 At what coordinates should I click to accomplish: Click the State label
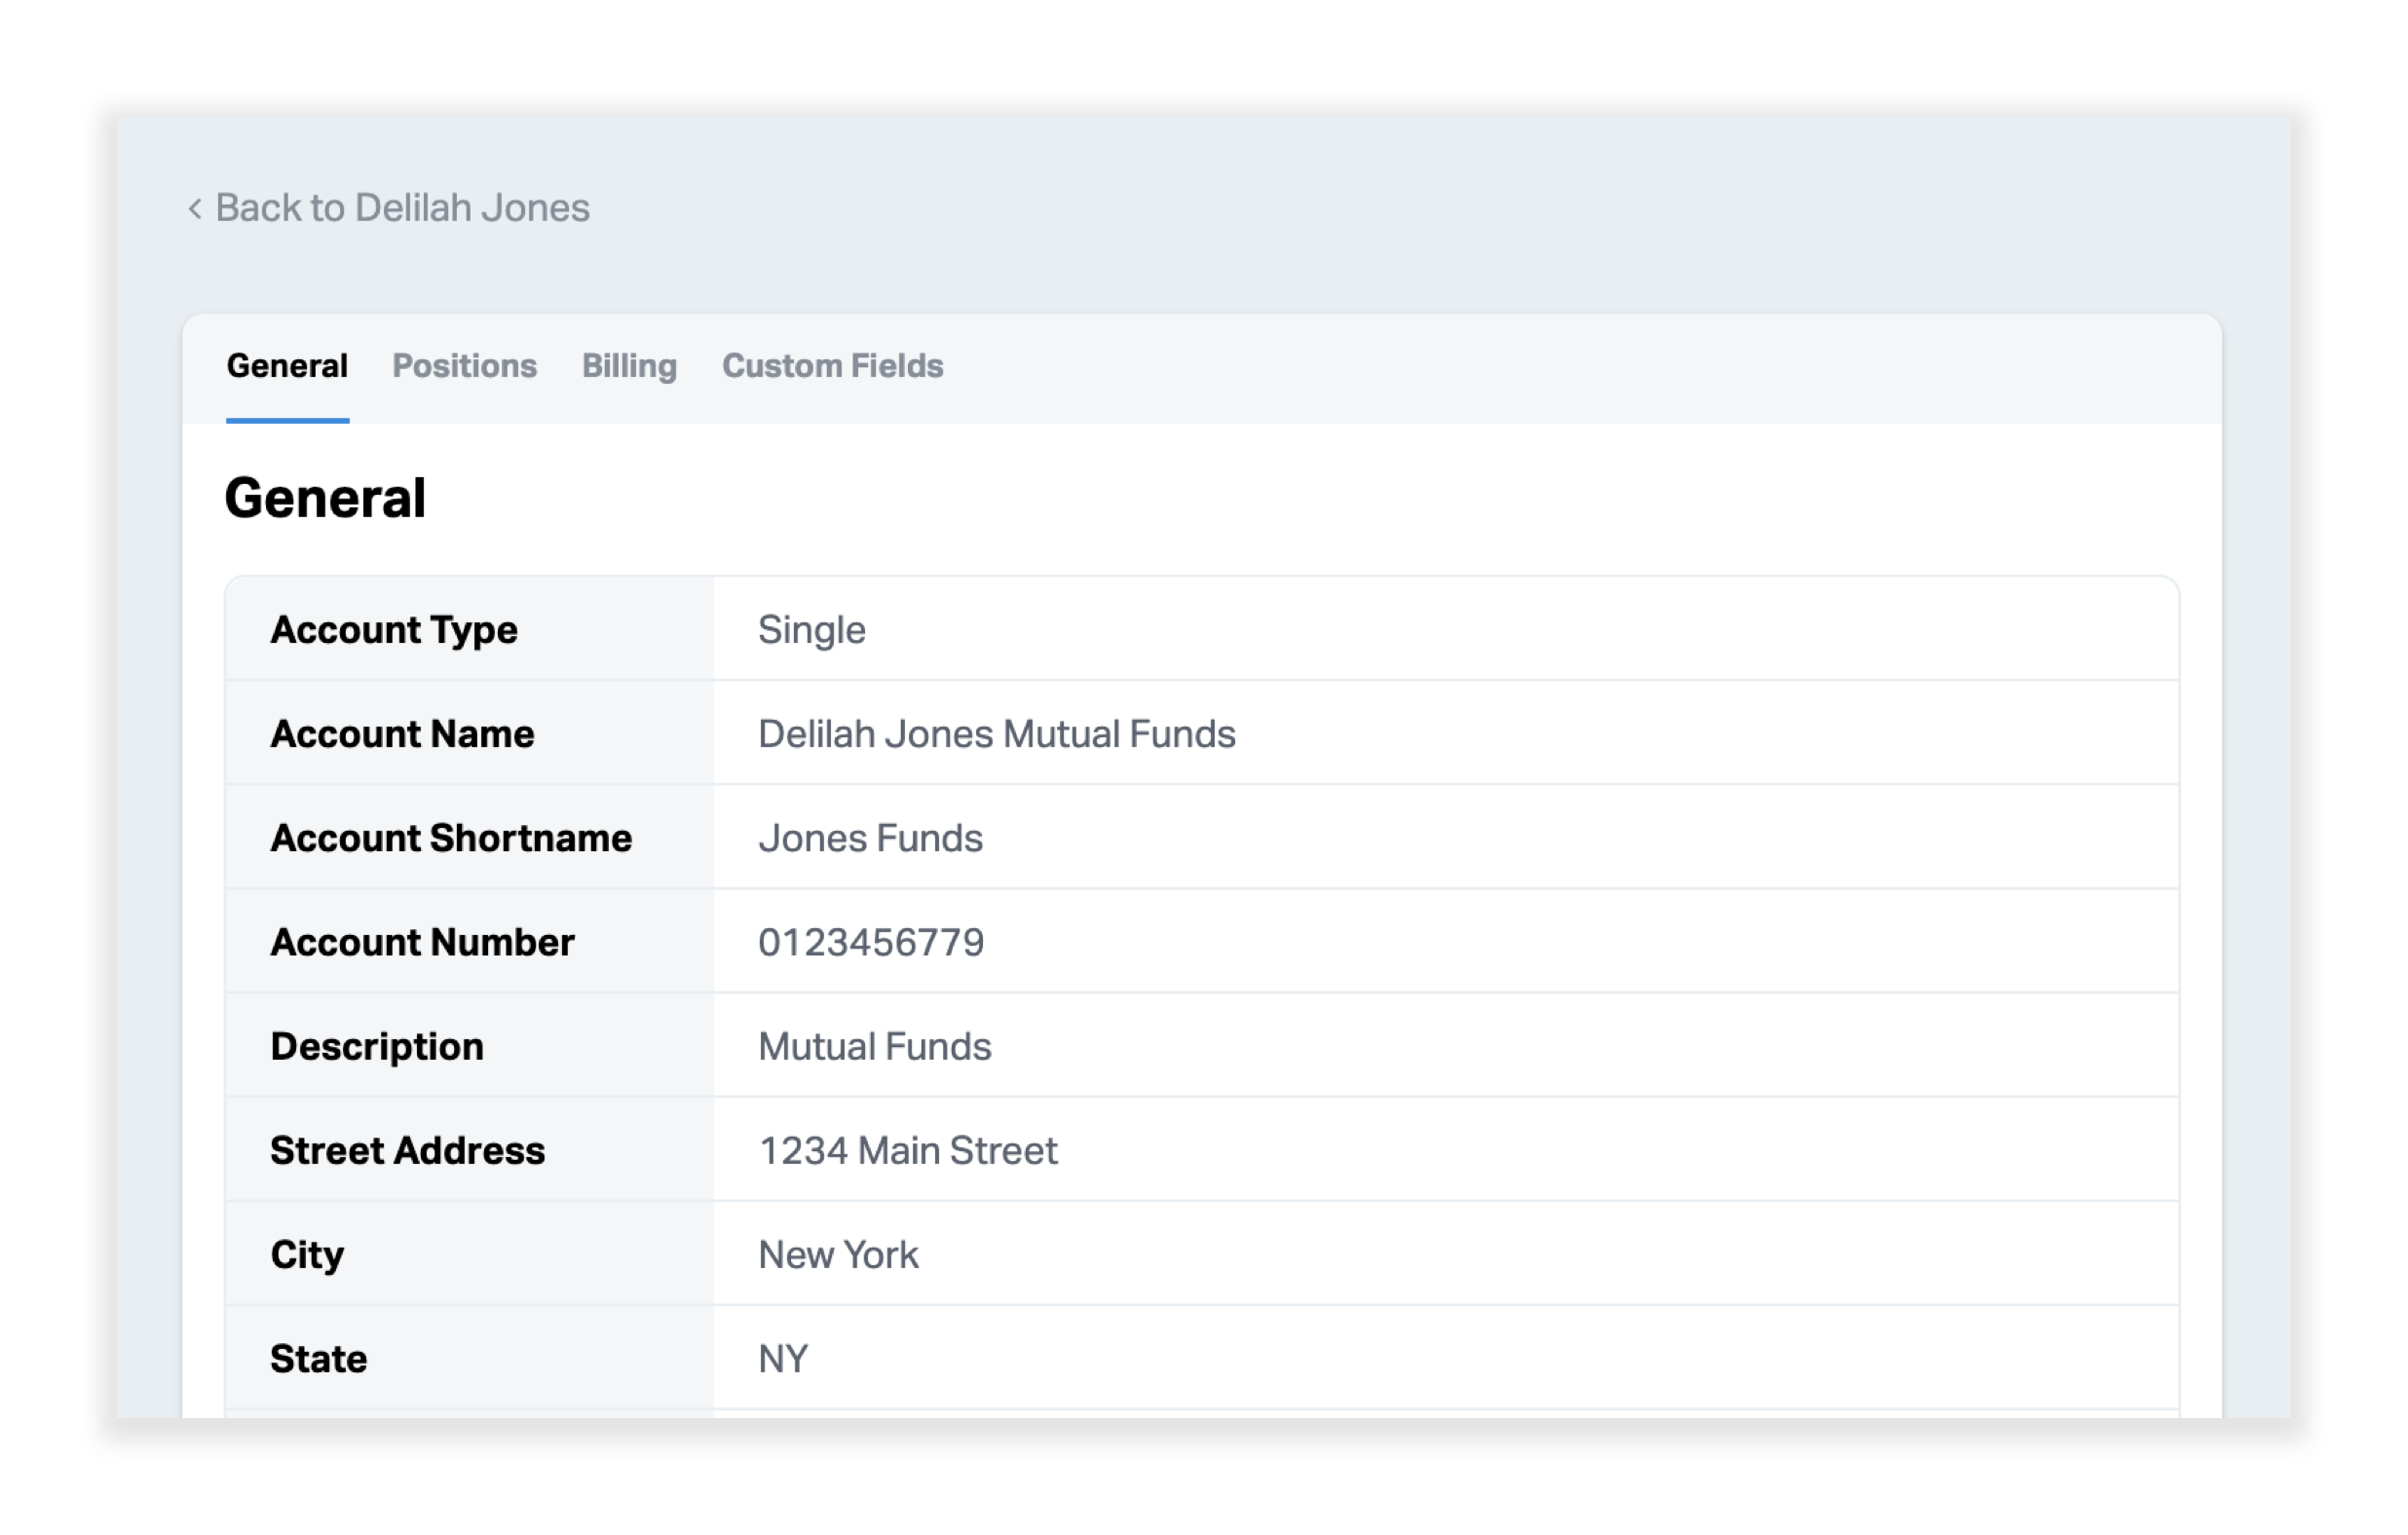point(318,1359)
